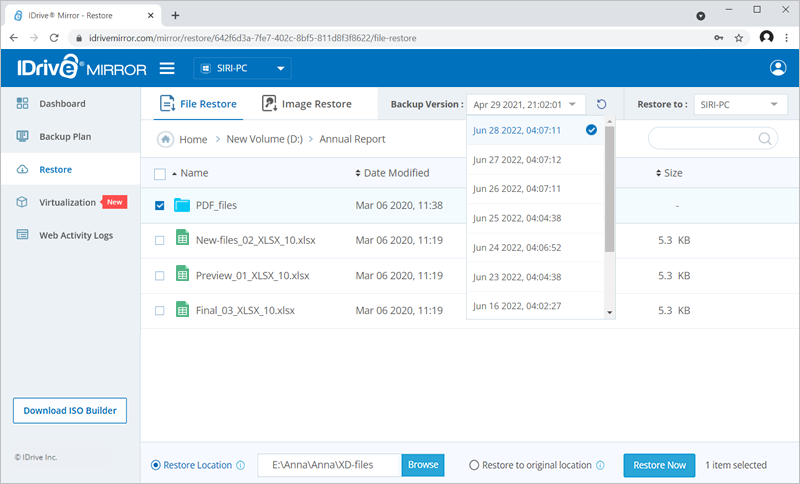Screen dimensions: 800x484
Task: Select the Jun 26 2022, 04:07:11 version
Action: [x=536, y=189]
